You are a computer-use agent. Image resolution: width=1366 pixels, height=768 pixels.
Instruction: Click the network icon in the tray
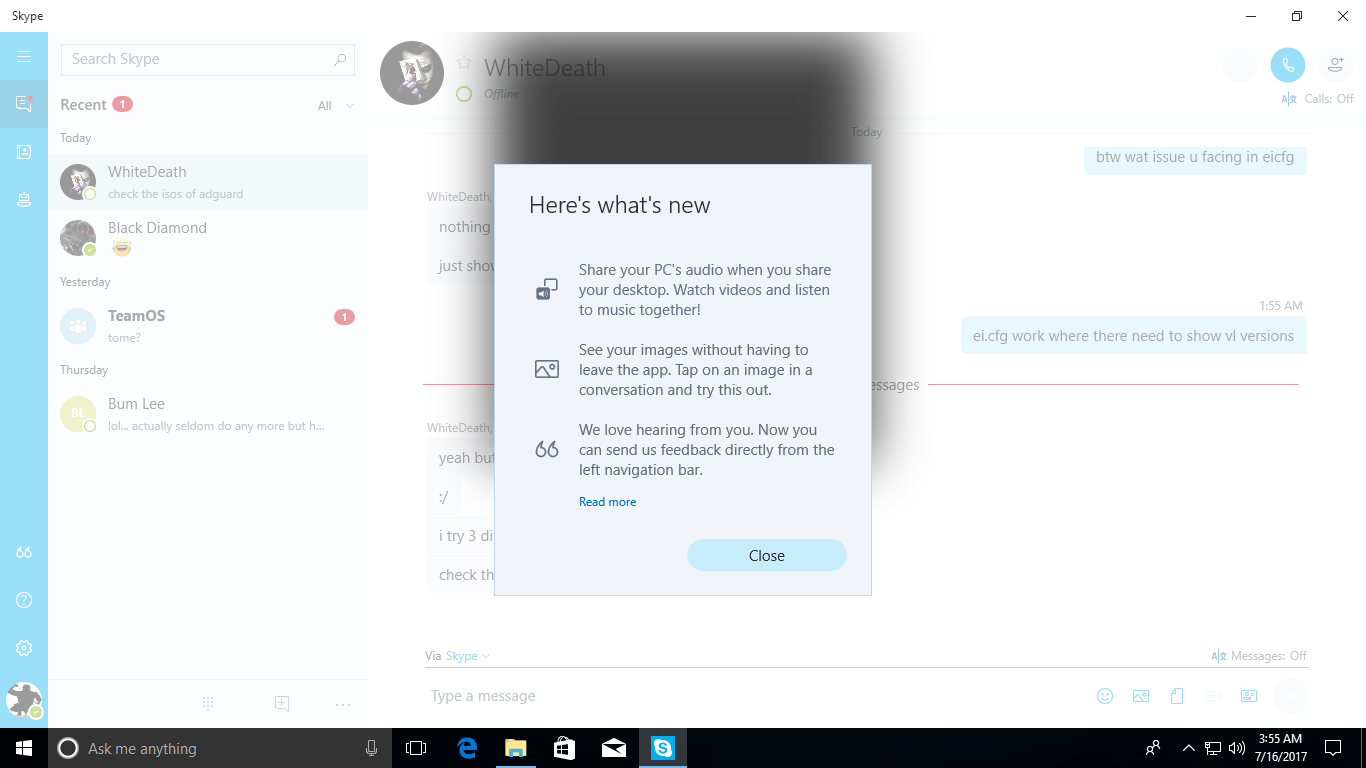1213,748
